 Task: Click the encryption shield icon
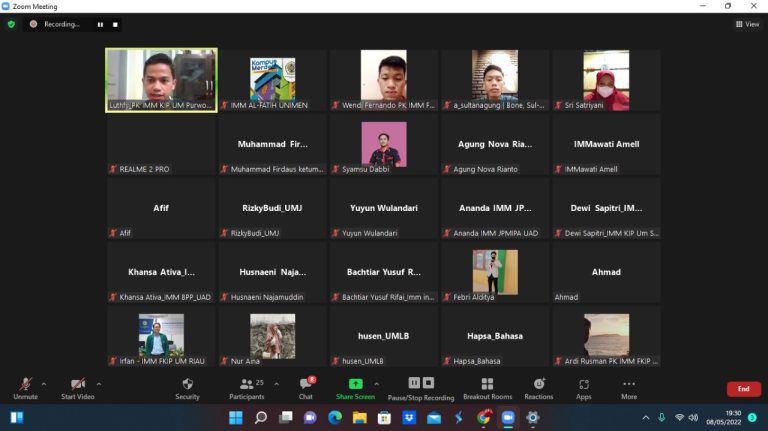[x=12, y=24]
